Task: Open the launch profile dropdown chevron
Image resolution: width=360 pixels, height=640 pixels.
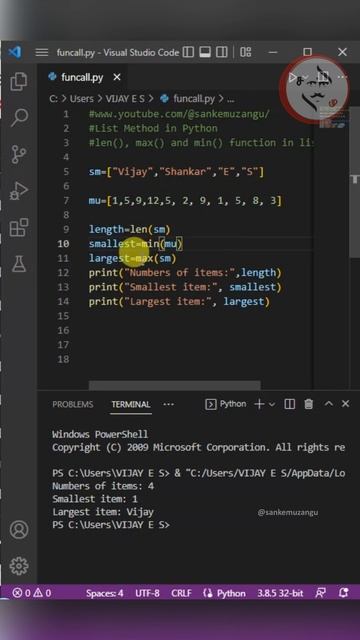Action: coord(271,404)
